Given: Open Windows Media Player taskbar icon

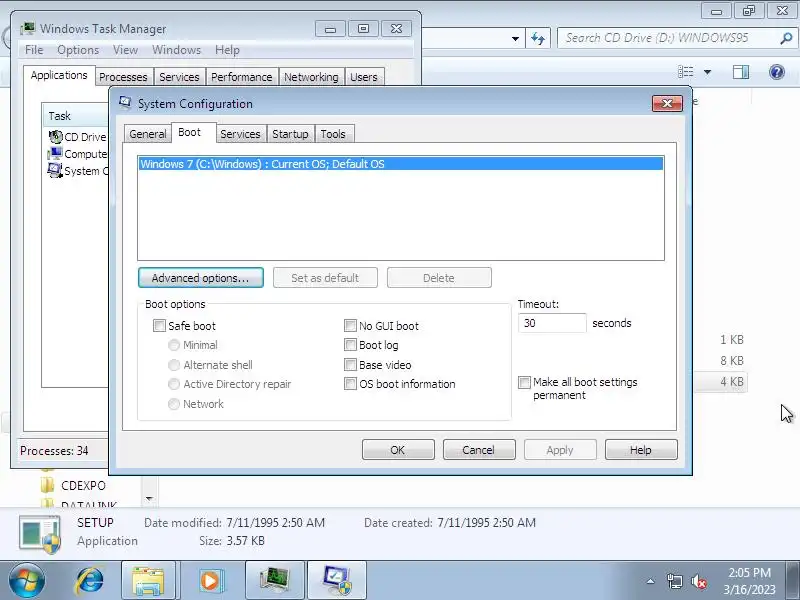Looking at the screenshot, I should (x=210, y=581).
